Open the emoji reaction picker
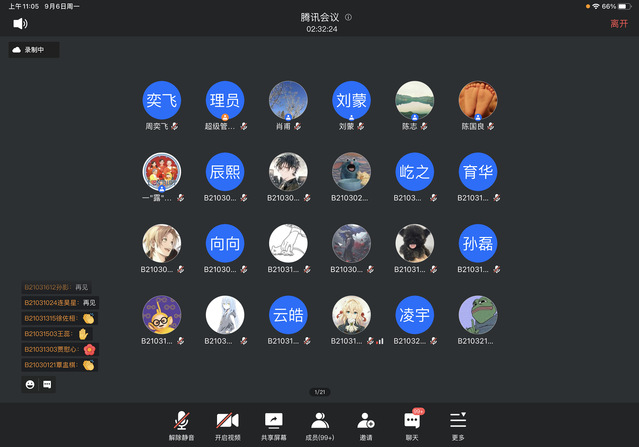 coord(30,384)
